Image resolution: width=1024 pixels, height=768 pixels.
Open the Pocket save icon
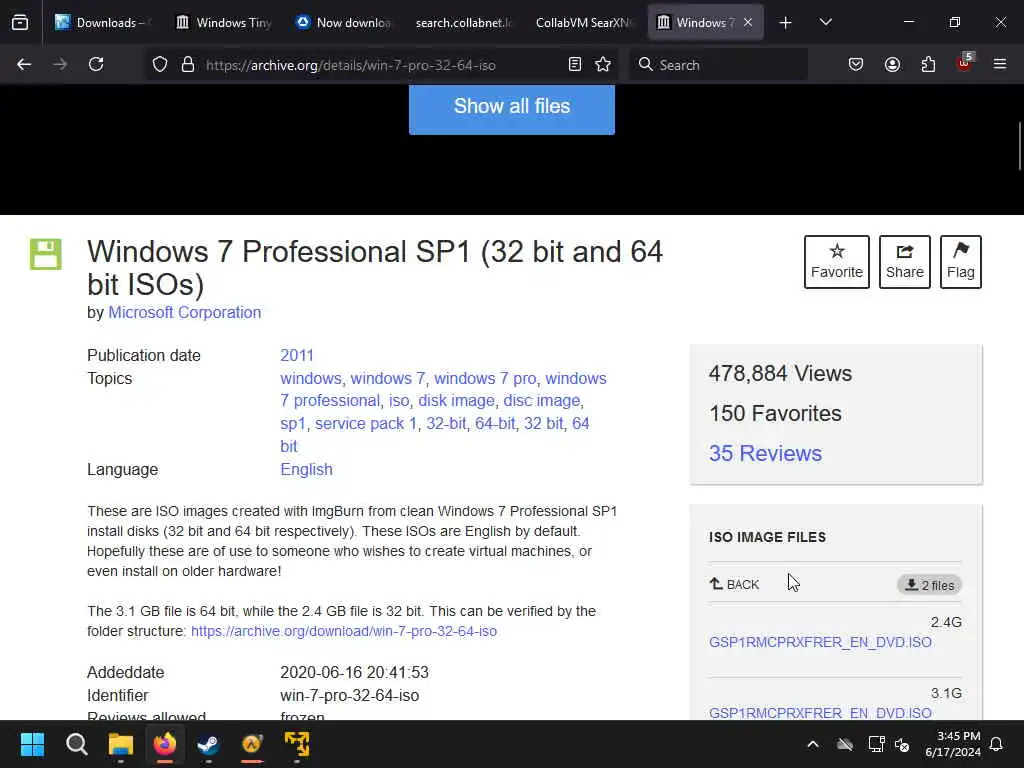(856, 65)
